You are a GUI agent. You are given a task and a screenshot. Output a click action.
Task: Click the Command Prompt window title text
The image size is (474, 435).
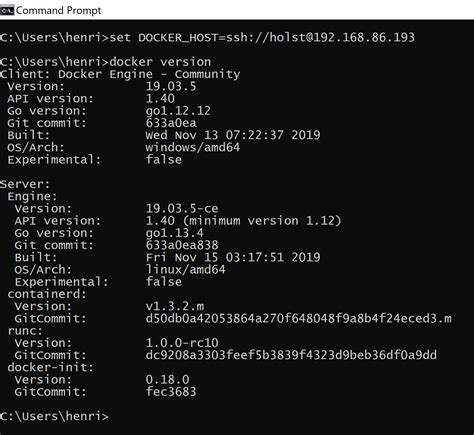coord(58,10)
